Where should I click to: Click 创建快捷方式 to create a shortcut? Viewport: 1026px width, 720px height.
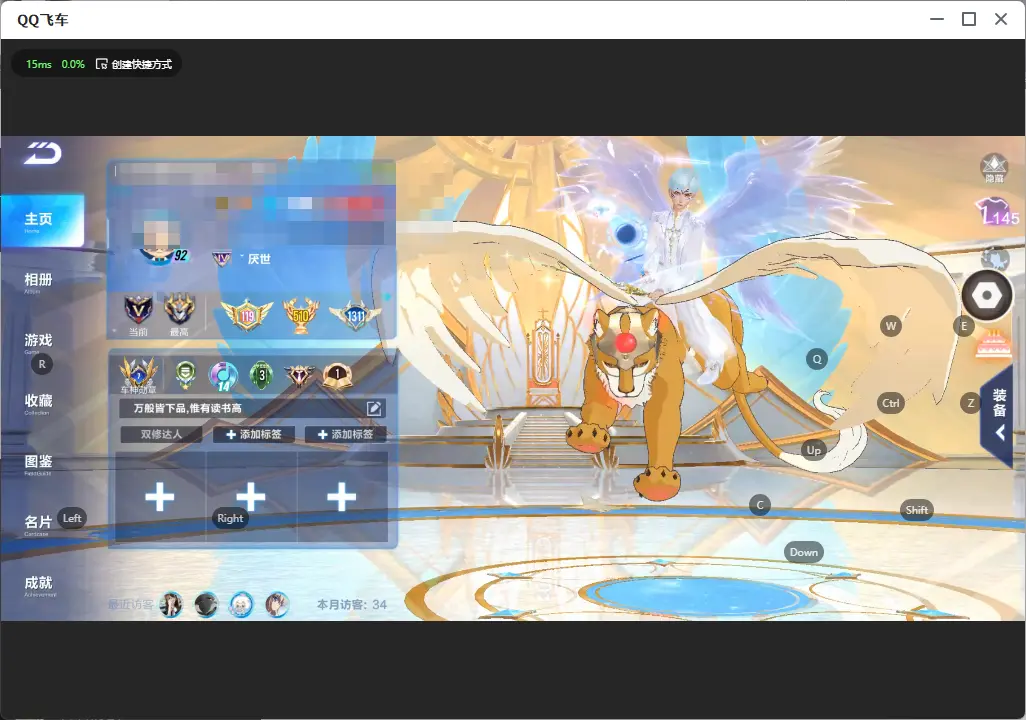pyautogui.click(x=134, y=64)
